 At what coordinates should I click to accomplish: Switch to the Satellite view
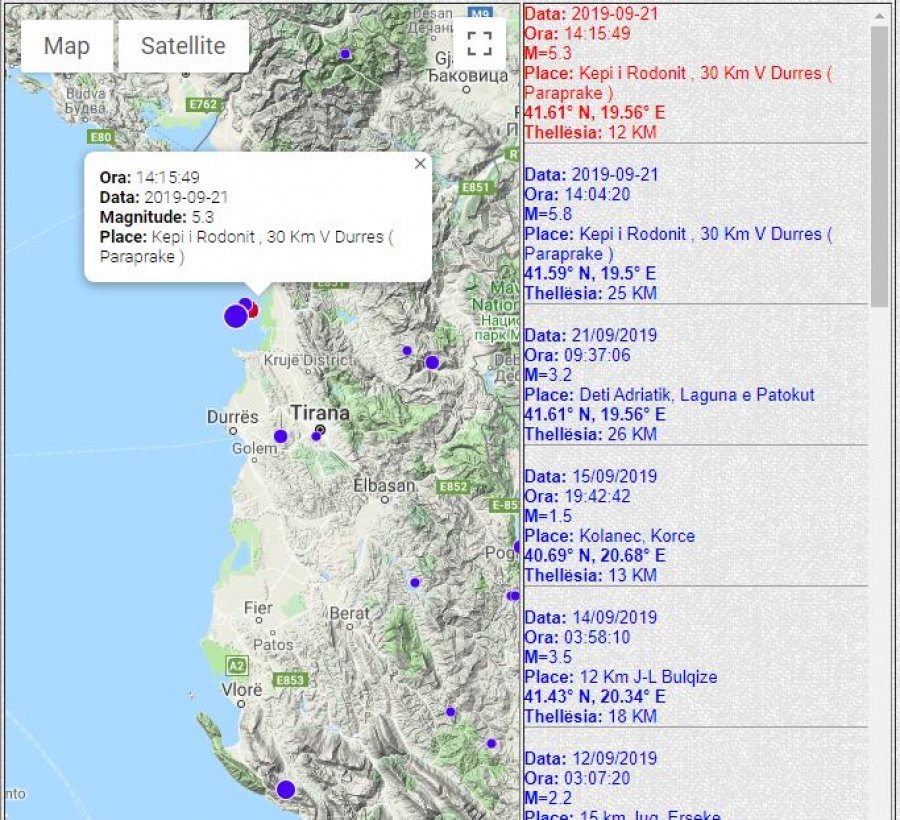click(183, 46)
